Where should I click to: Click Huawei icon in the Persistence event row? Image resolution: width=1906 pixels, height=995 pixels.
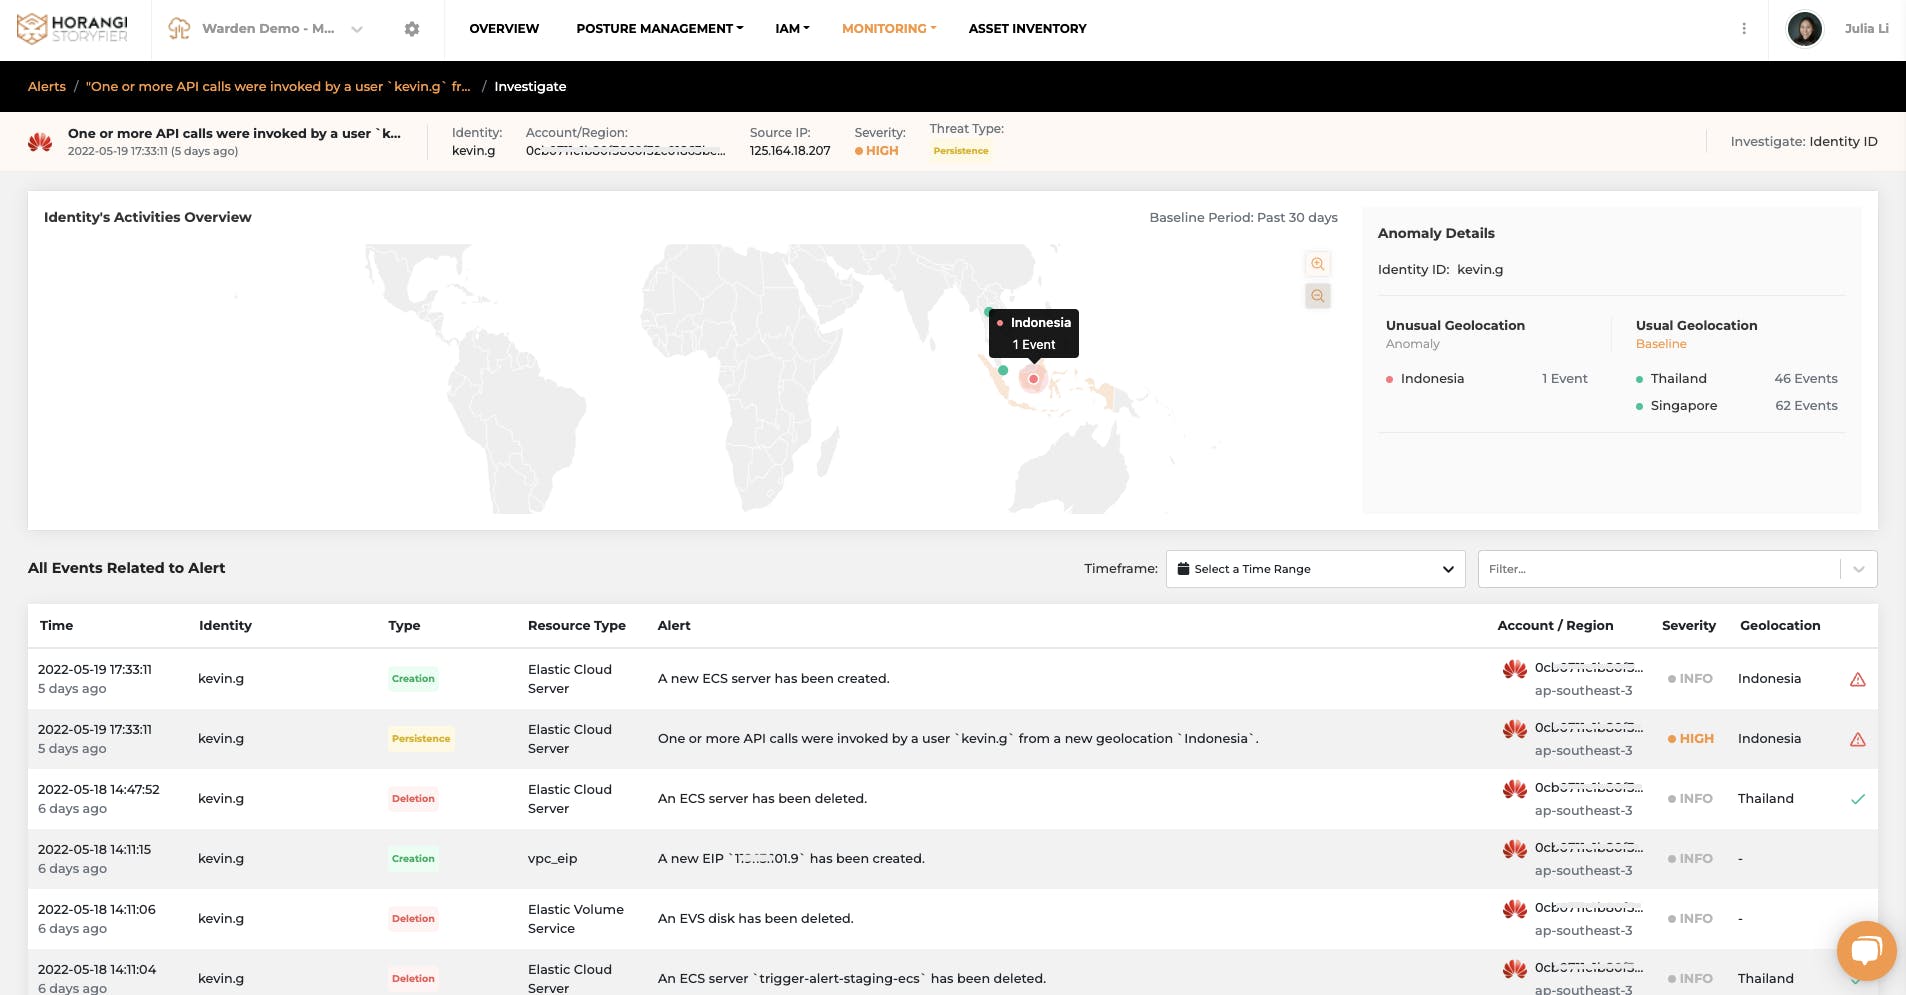(1514, 729)
